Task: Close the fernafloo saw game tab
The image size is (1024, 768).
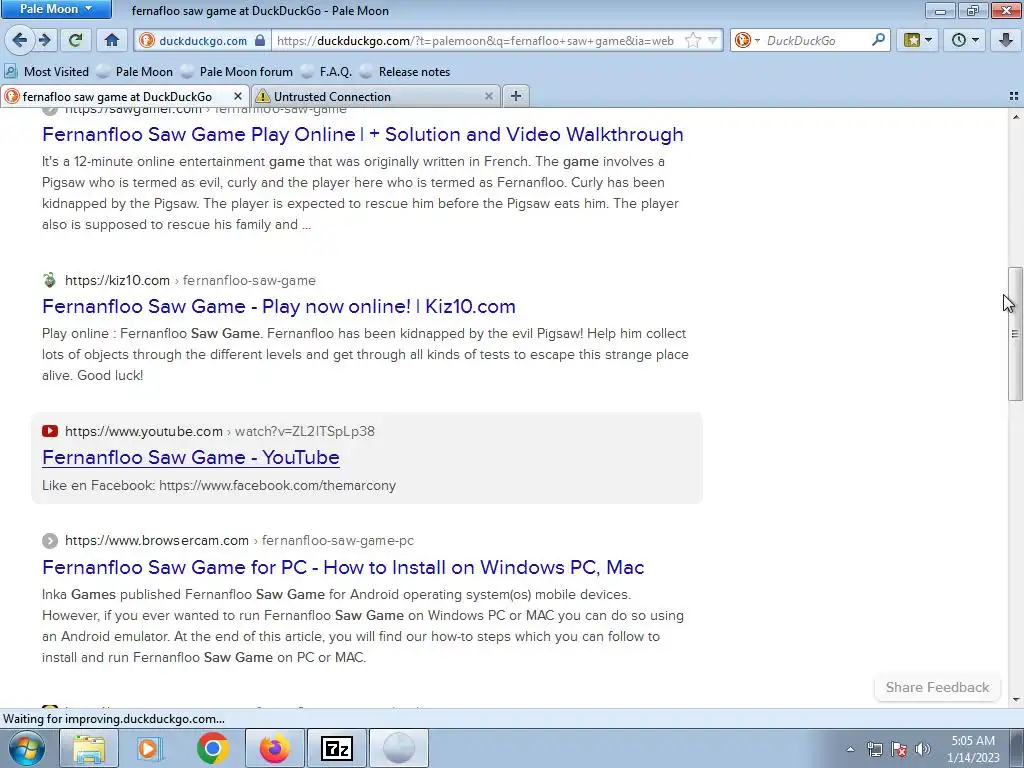Action: click(x=238, y=97)
